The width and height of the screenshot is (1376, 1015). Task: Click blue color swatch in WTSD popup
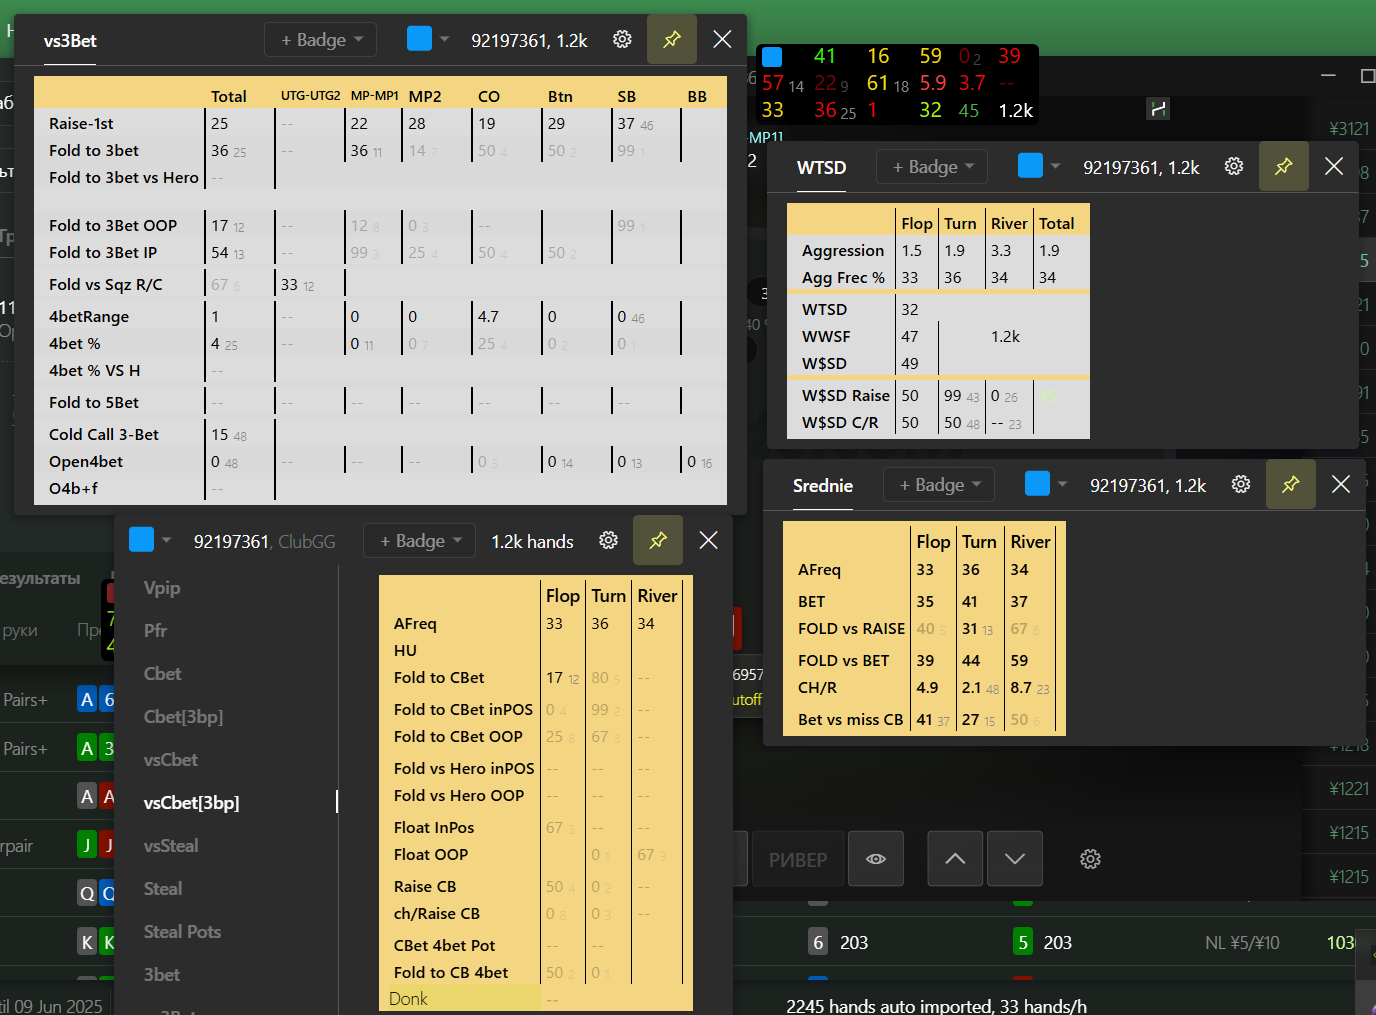[x=1030, y=165]
